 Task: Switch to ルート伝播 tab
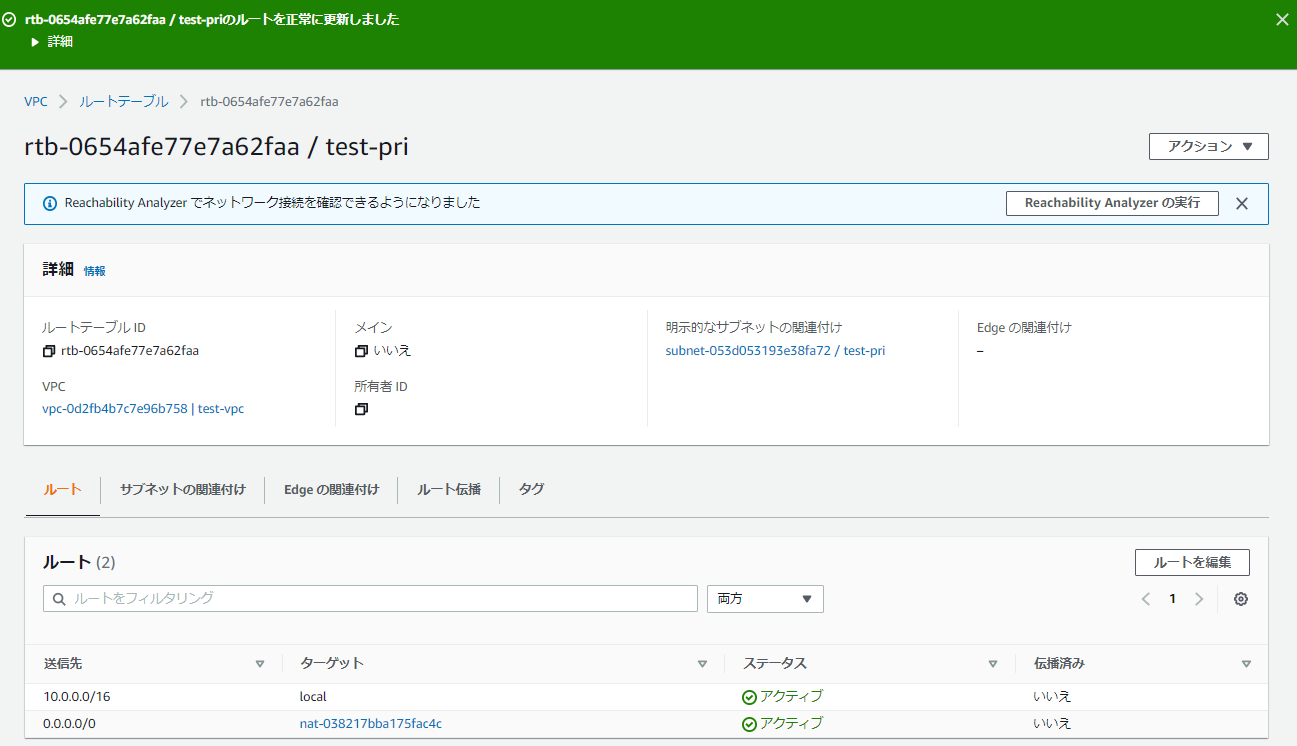pos(449,490)
